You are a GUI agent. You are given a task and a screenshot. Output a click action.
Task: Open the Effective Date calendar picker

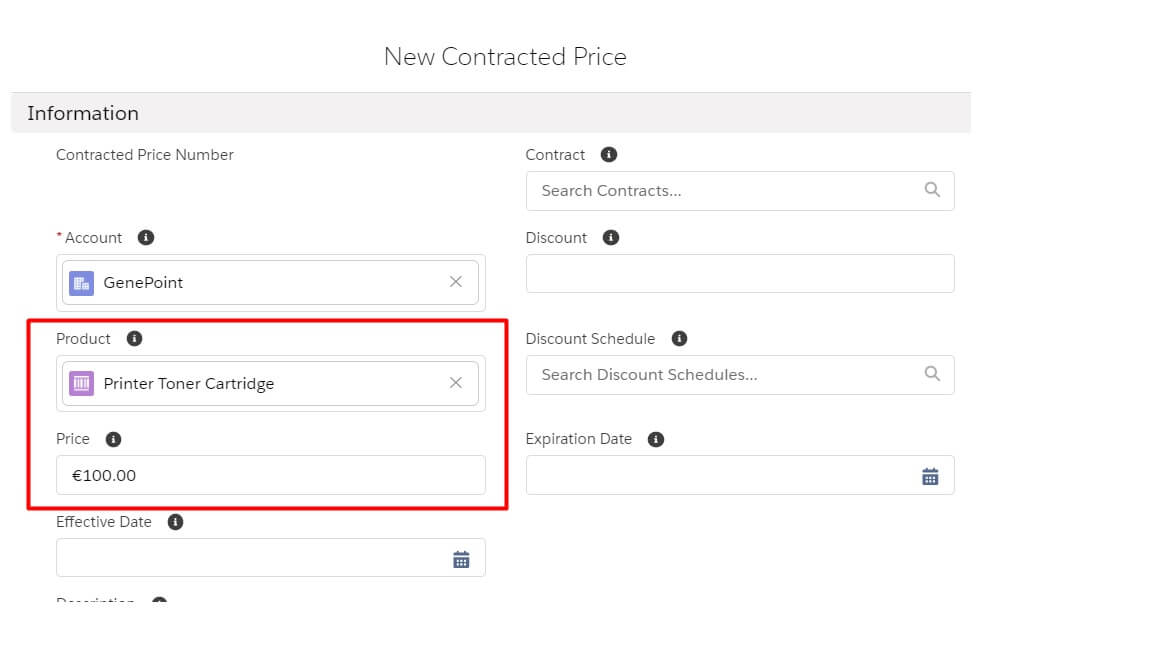[461, 559]
